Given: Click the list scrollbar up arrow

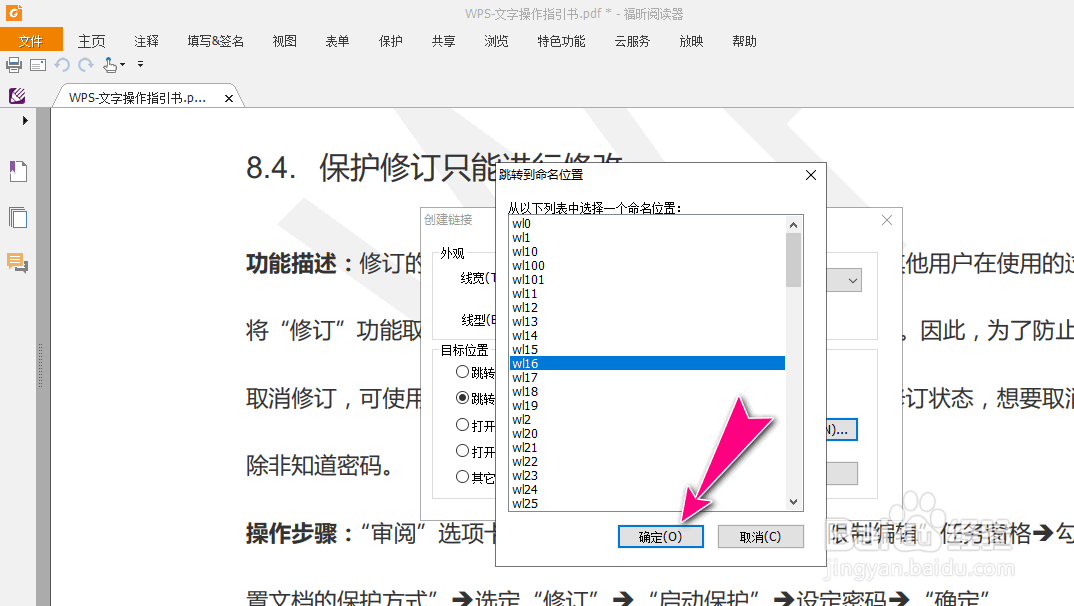Looking at the screenshot, I should pos(793,225).
